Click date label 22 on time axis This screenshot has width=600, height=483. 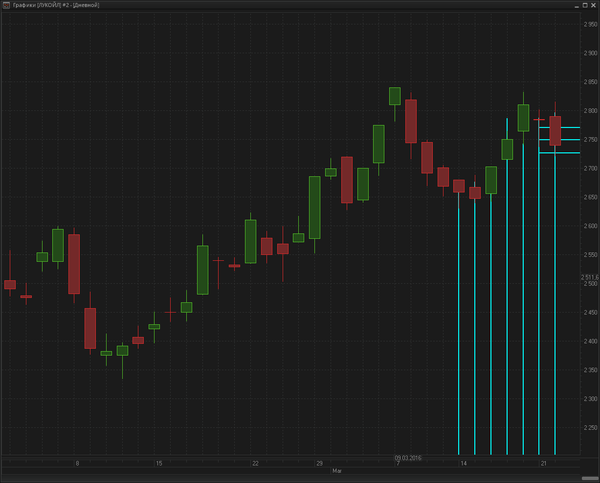(255, 463)
